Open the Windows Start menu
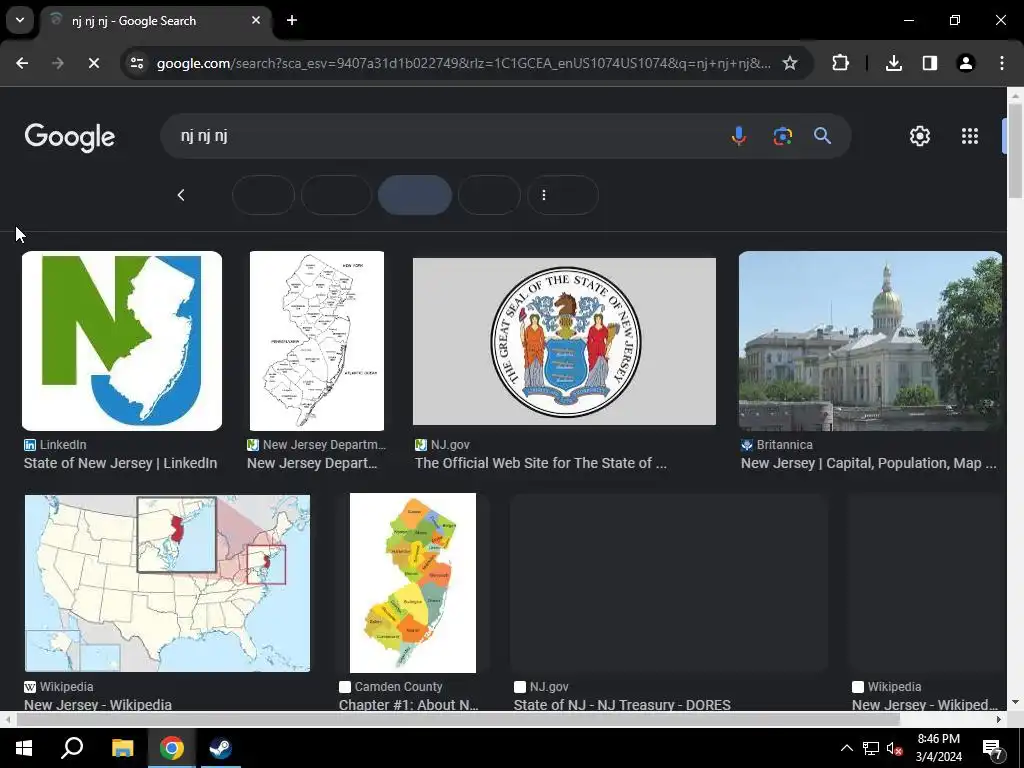 [x=24, y=748]
